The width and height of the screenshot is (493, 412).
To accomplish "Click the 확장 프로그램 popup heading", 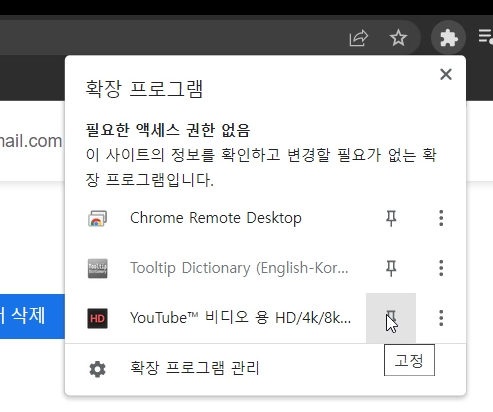I will coord(144,89).
